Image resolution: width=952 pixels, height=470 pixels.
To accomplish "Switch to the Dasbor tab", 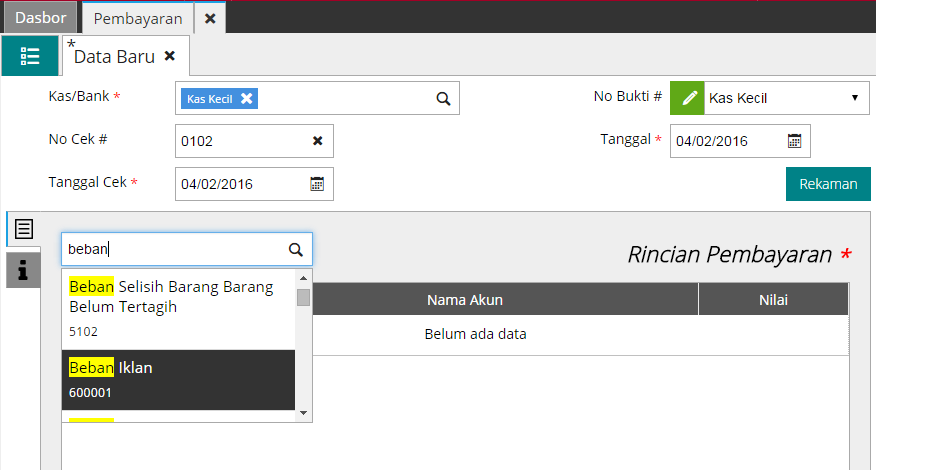I will 41,18.
